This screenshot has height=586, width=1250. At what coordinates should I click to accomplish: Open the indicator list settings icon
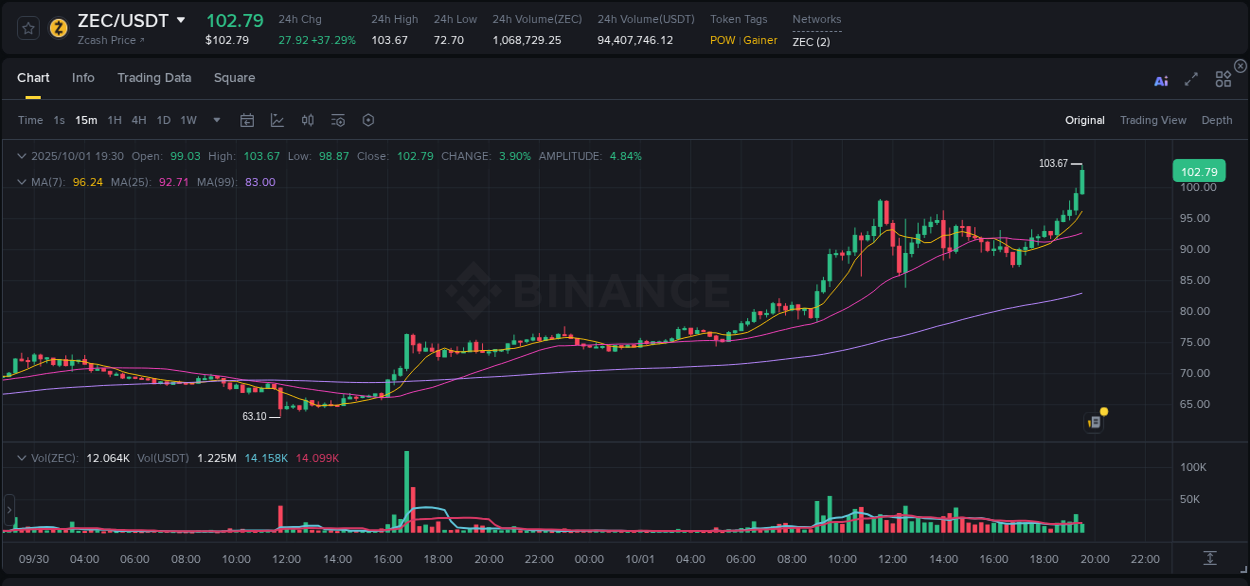tap(337, 119)
